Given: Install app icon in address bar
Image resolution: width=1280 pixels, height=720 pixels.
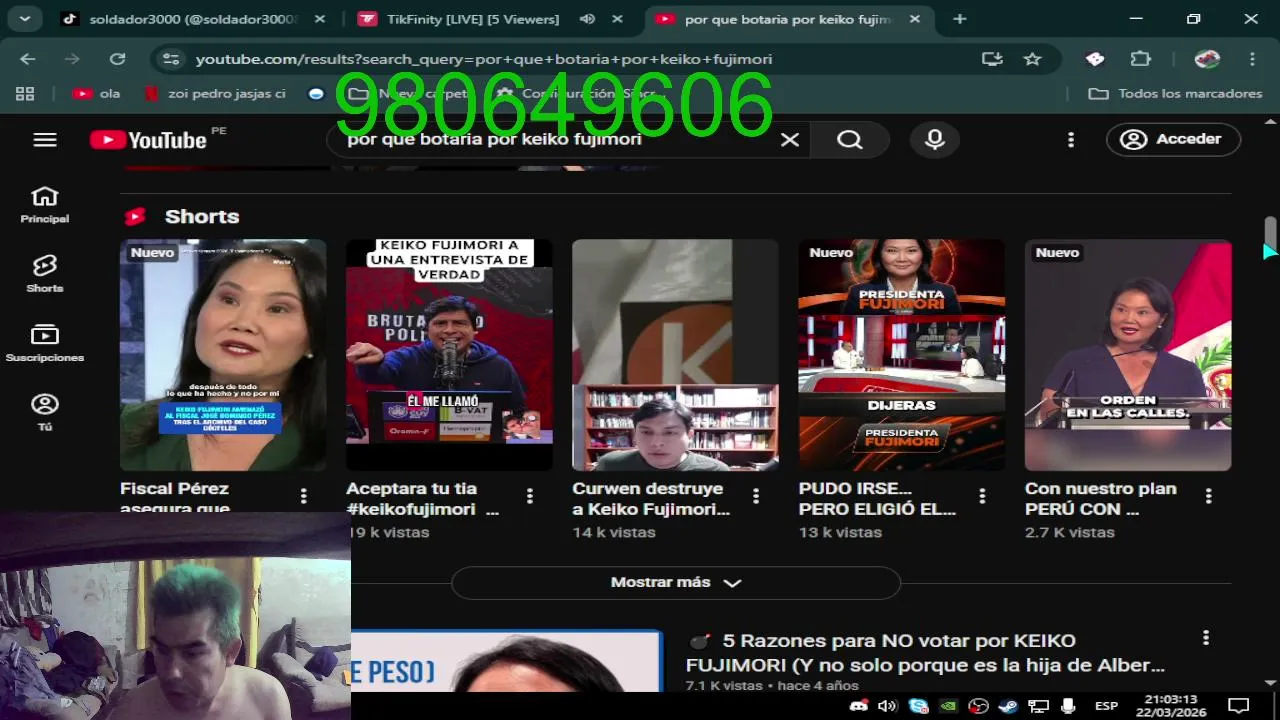Looking at the screenshot, I should tap(992, 59).
